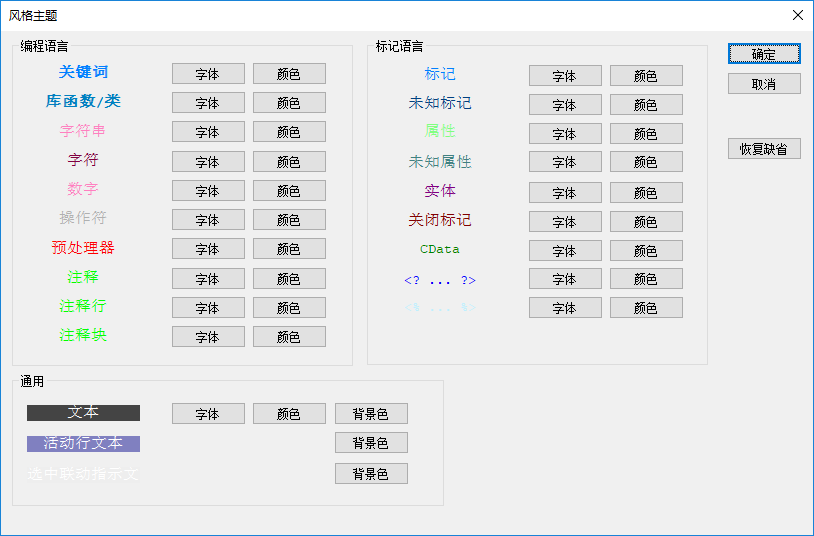The height and width of the screenshot is (536, 814).
Task: Set 颜色 for 数字
Action: tap(289, 191)
